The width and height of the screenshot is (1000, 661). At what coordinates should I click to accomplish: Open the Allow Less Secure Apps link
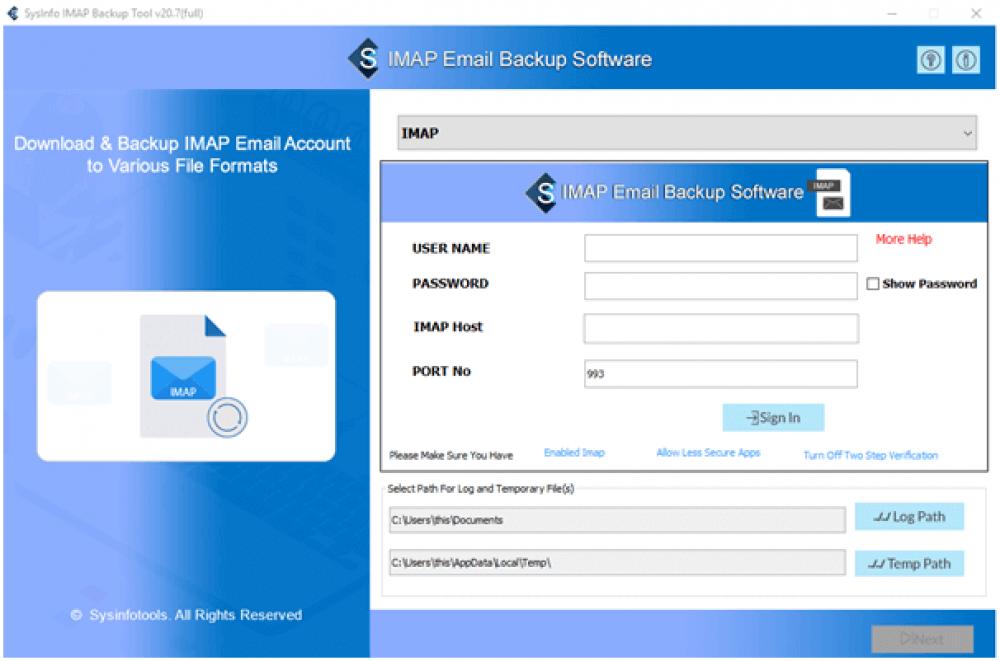pos(707,453)
